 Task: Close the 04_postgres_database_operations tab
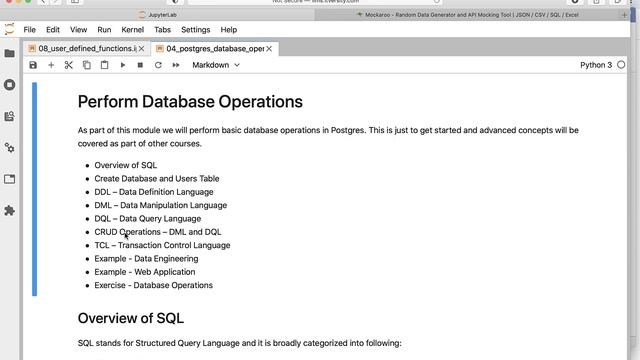(269, 49)
